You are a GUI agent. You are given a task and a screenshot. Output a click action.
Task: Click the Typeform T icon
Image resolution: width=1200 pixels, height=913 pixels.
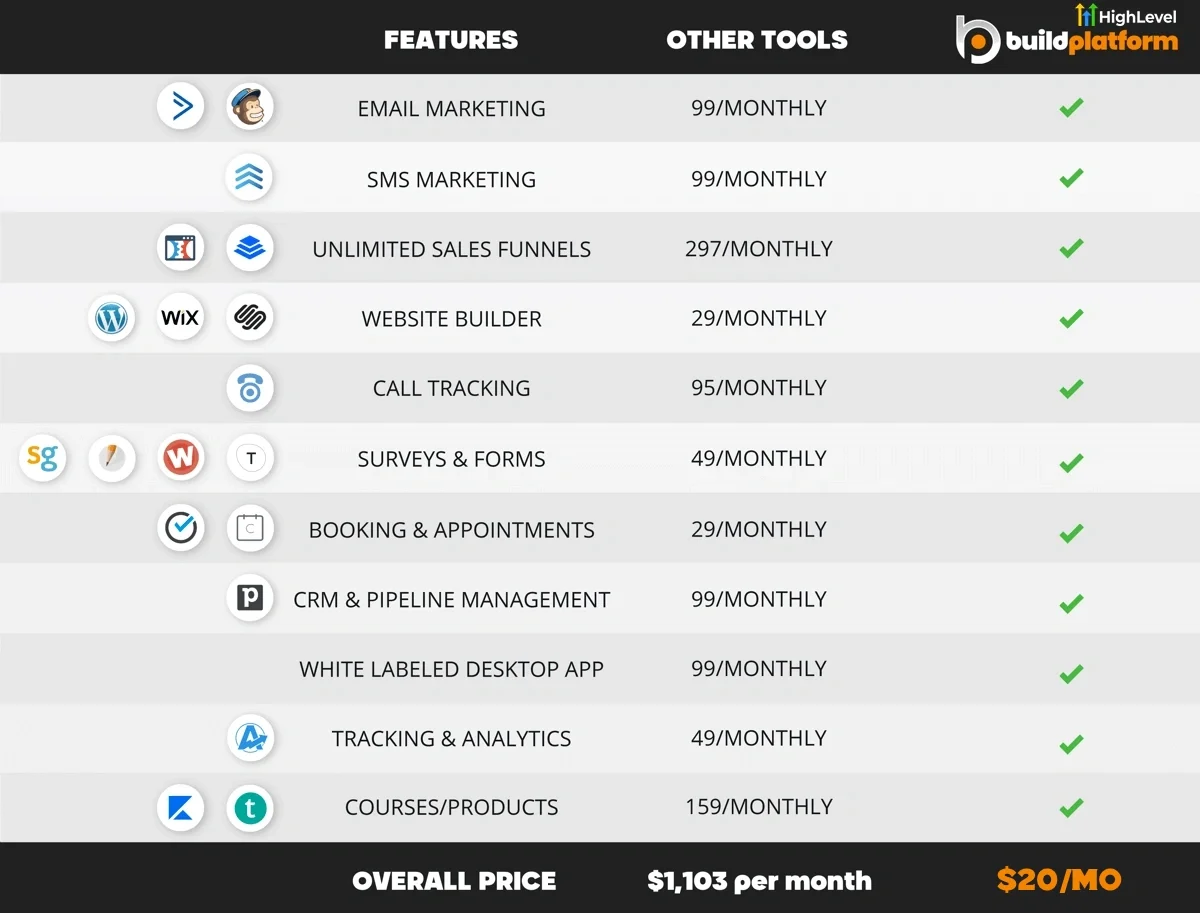[250, 458]
